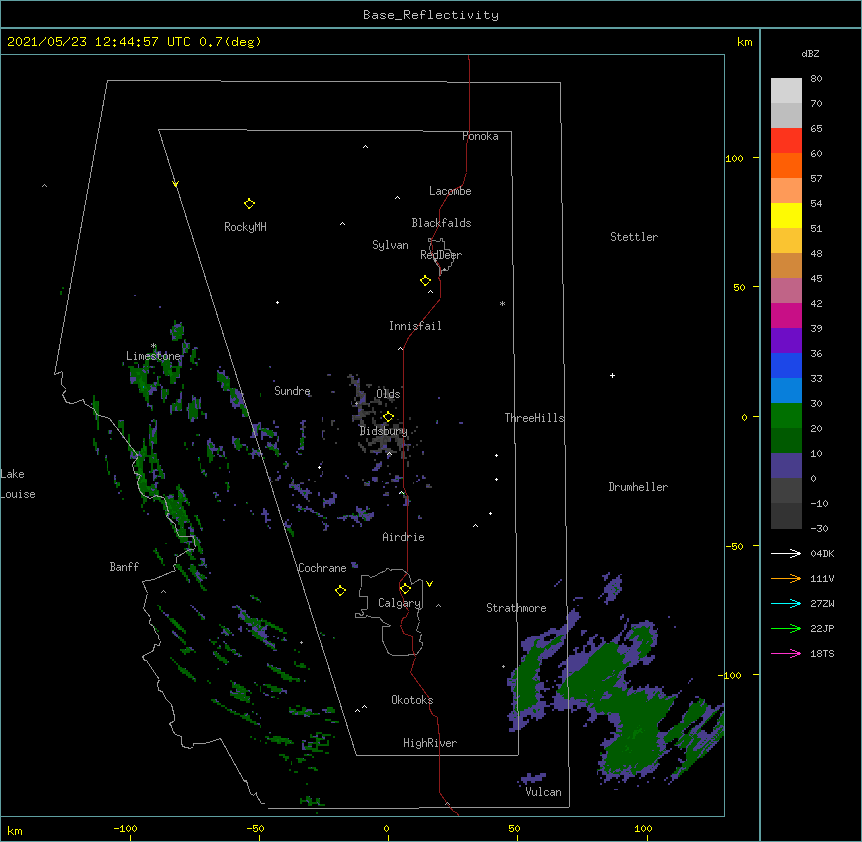The image size is (862, 842).
Task: Click white plus marker below Stettler
Action: click(x=612, y=375)
